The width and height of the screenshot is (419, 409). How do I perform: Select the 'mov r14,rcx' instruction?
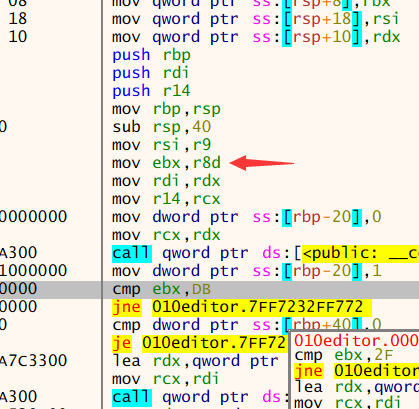pyautogui.click(x=166, y=199)
